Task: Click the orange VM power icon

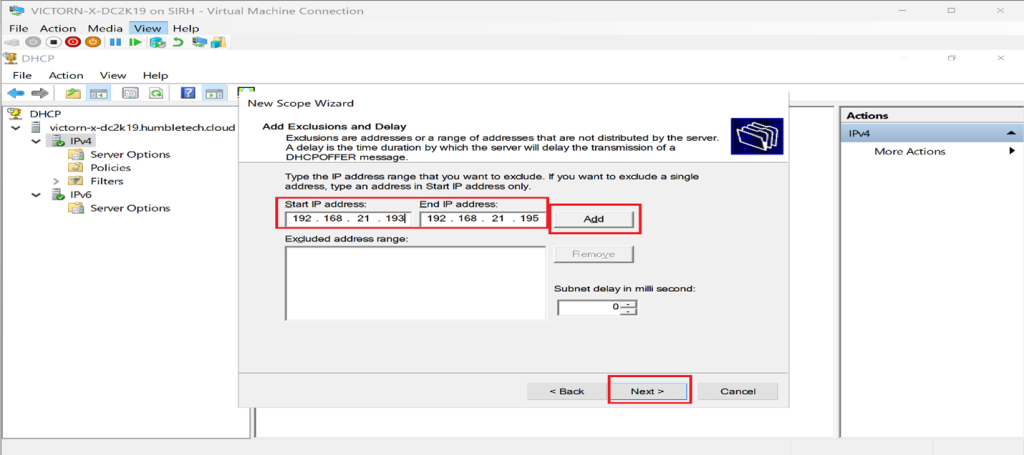Action: coord(92,42)
